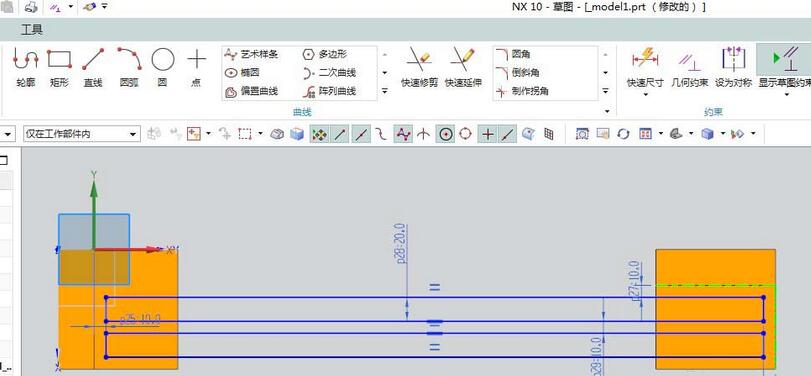Open 几何约束 geometric constraints
The height and width of the screenshot is (376, 811).
click(689, 67)
